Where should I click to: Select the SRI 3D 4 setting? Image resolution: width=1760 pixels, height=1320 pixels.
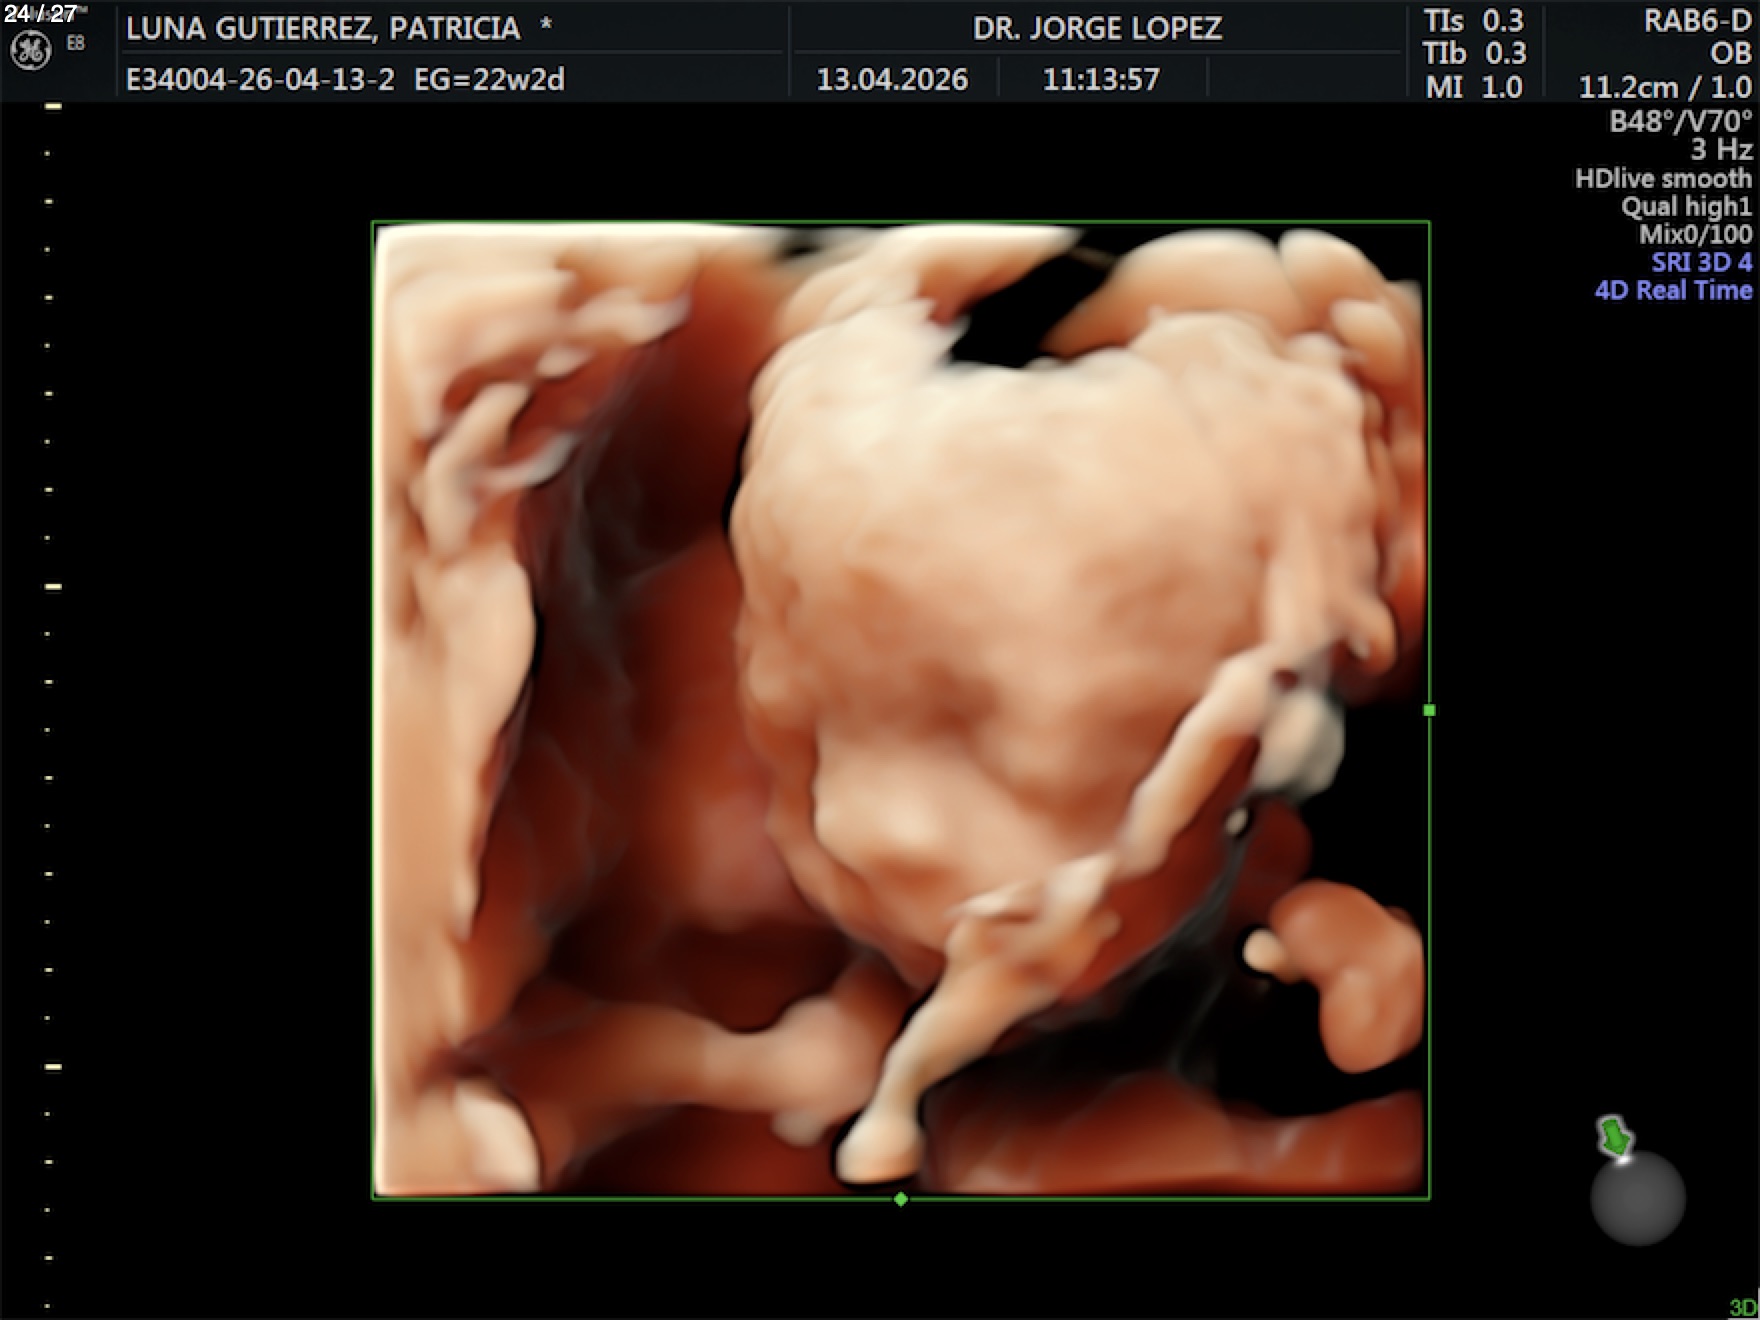(1701, 263)
